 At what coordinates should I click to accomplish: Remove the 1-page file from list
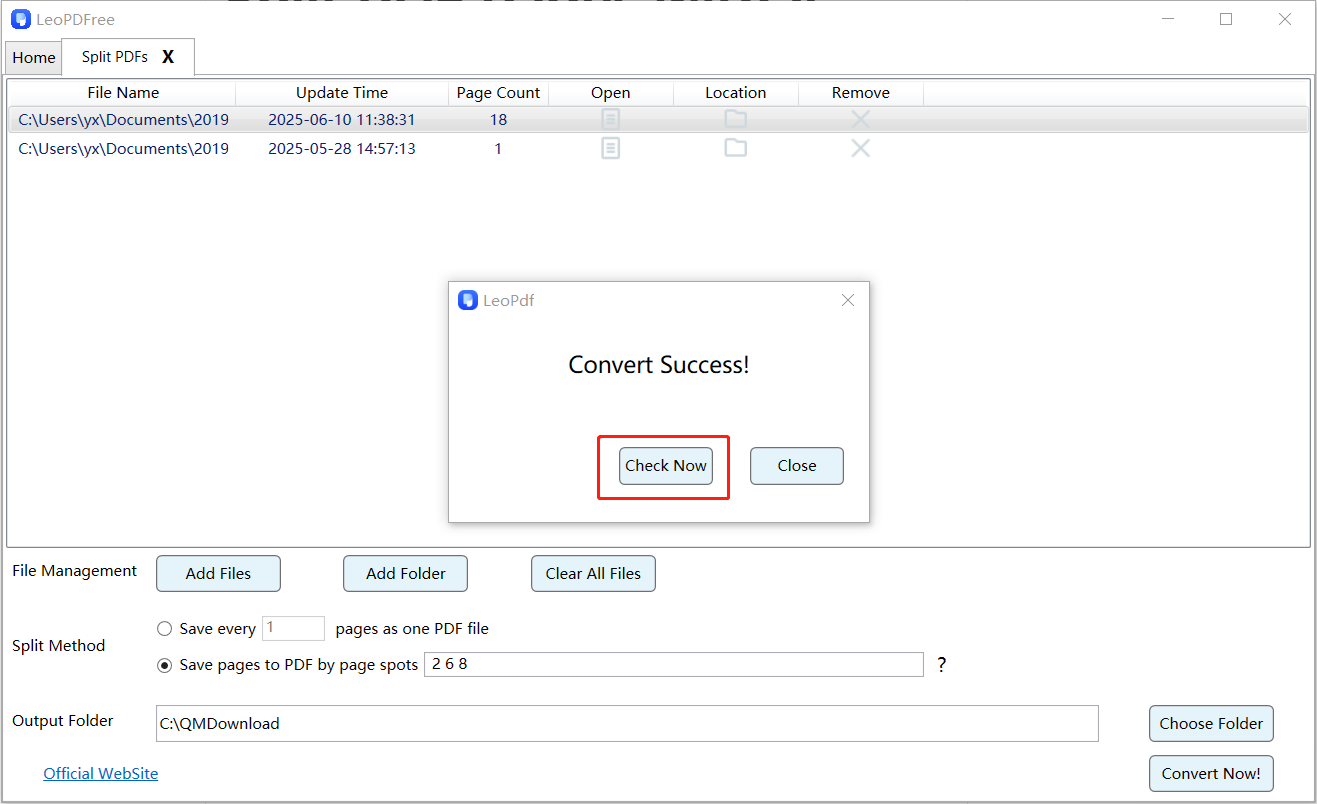click(860, 148)
